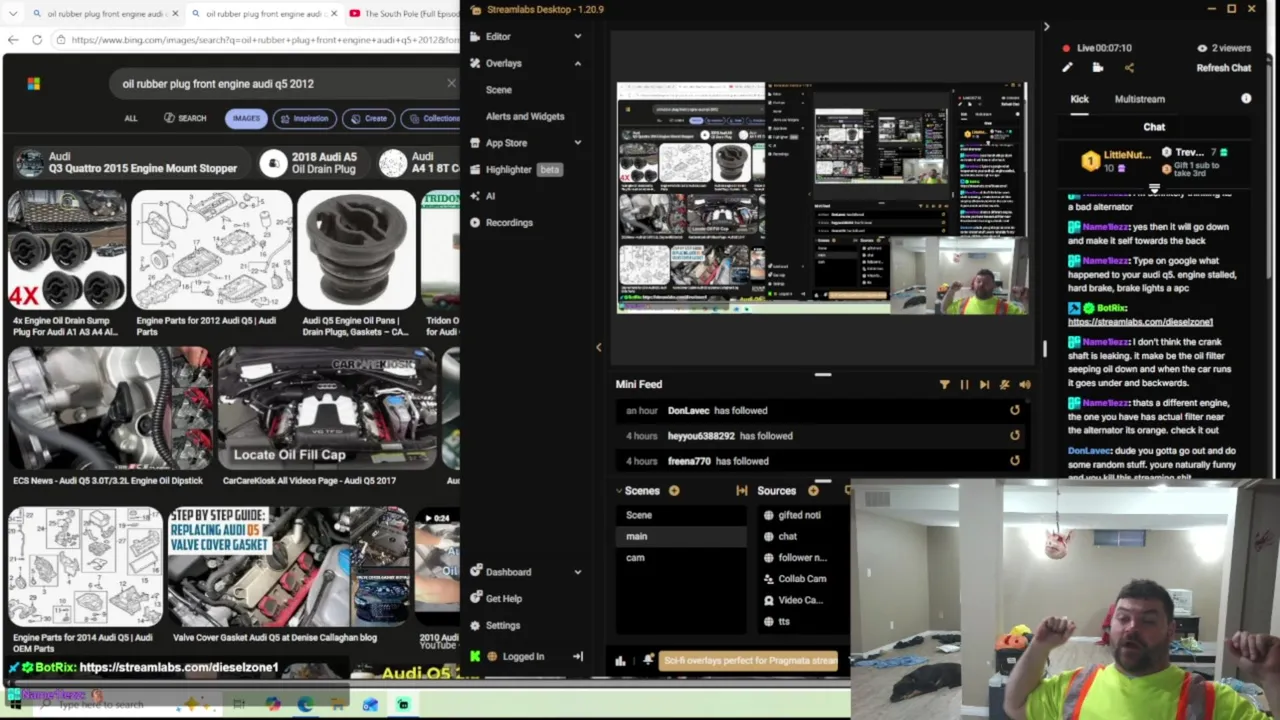Select the main scene
The image size is (1280, 720).
680,536
